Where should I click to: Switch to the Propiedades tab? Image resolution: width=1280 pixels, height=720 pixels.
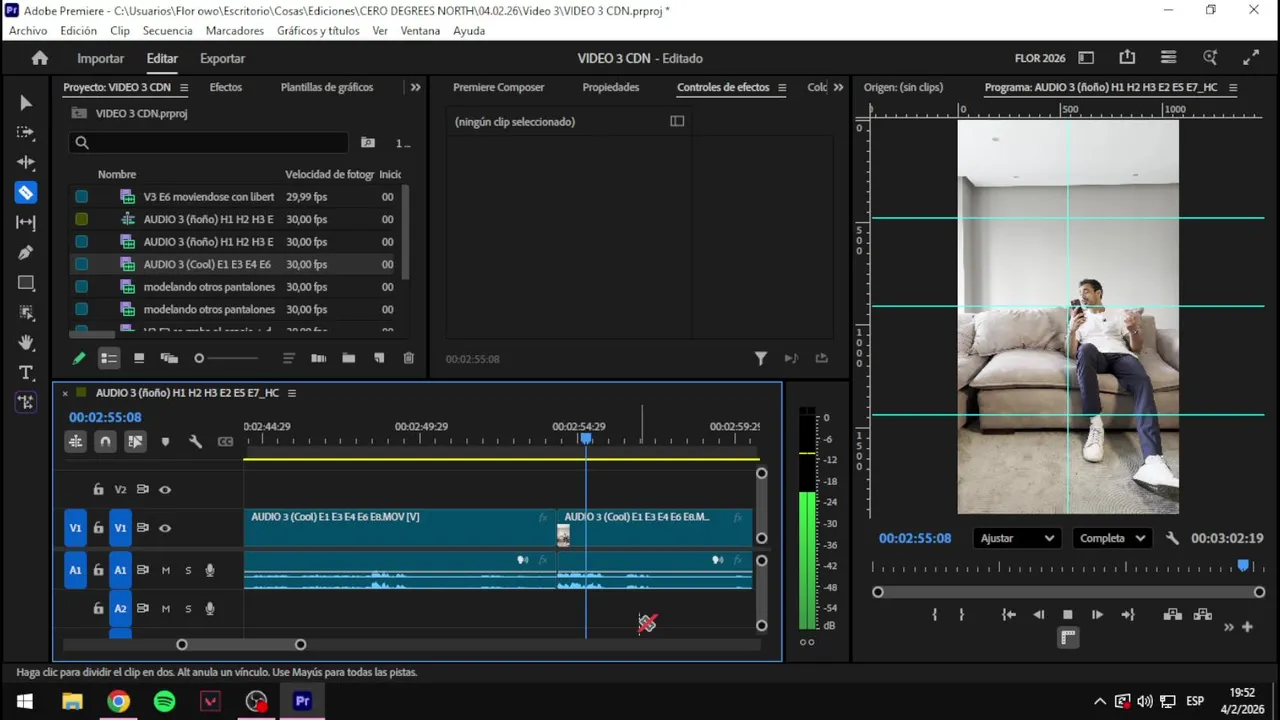pos(611,87)
